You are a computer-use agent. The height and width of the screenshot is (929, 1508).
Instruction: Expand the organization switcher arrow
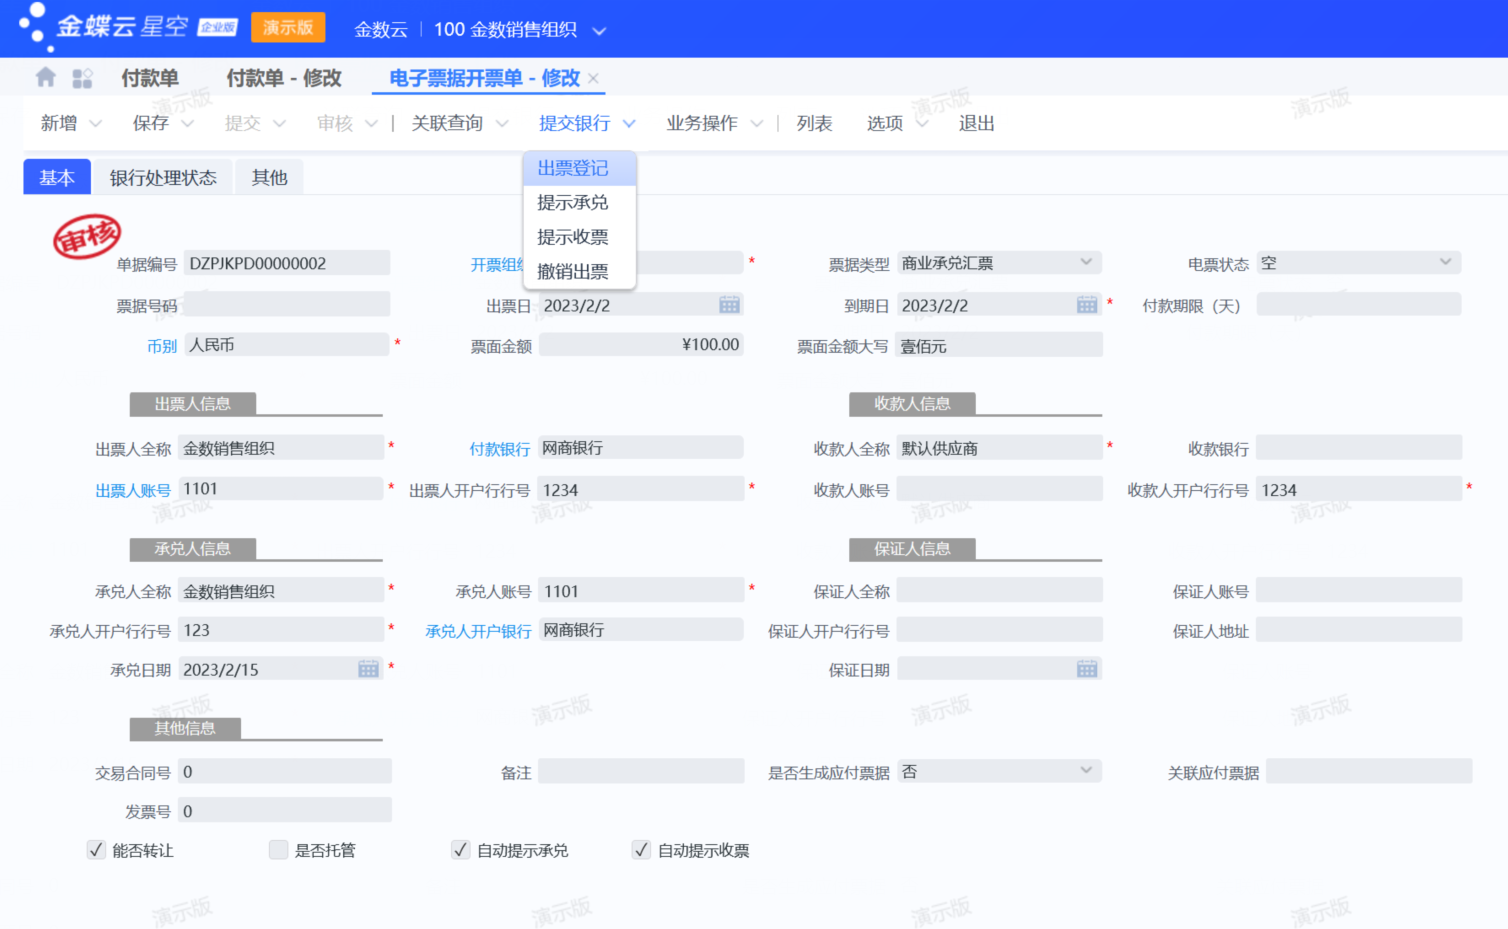[x=599, y=31]
